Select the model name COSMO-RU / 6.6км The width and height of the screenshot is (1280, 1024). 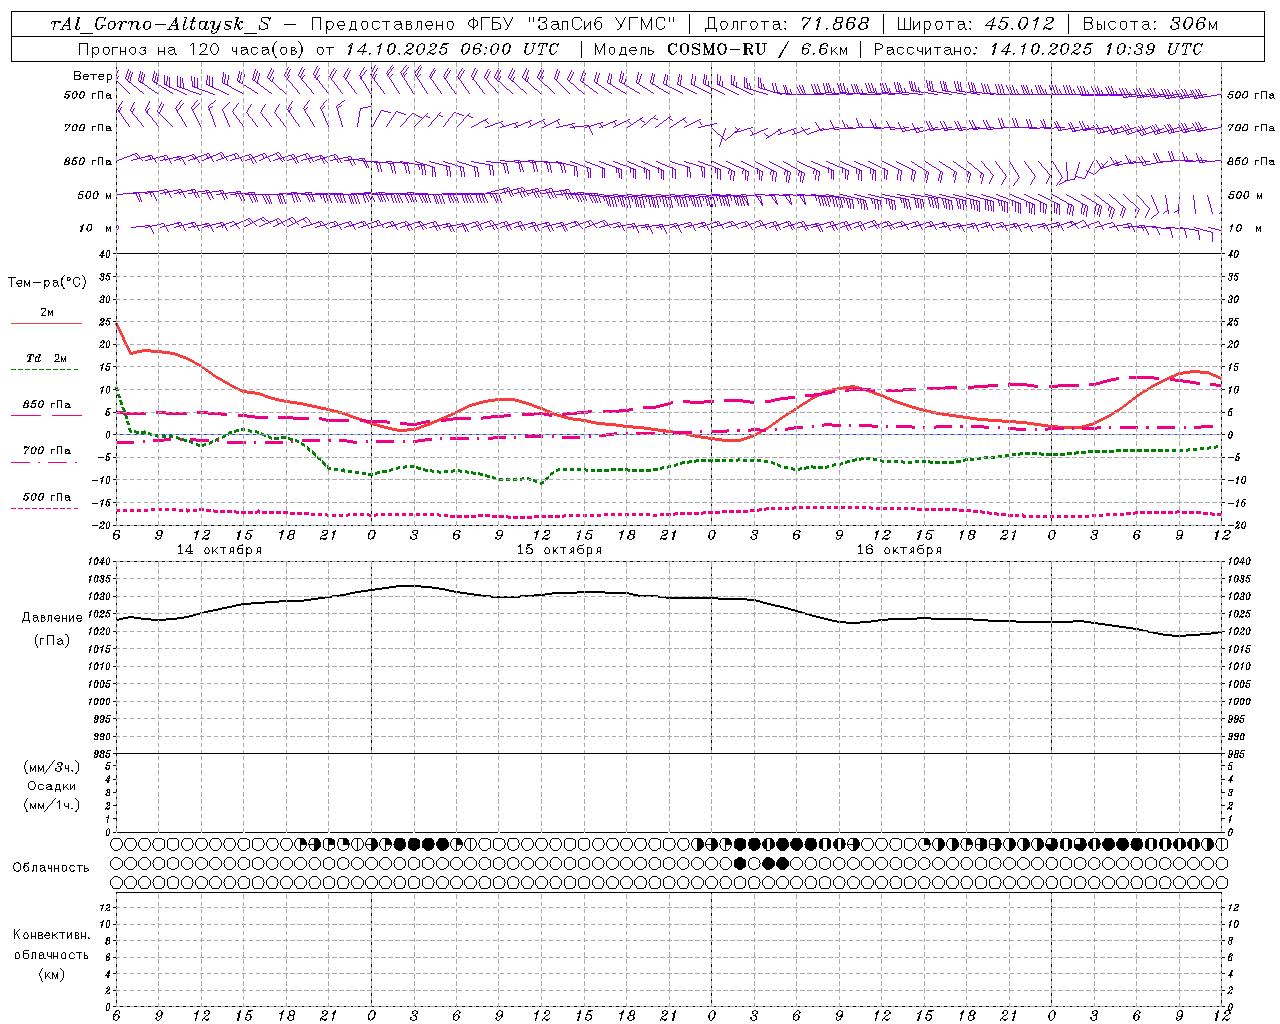757,49
